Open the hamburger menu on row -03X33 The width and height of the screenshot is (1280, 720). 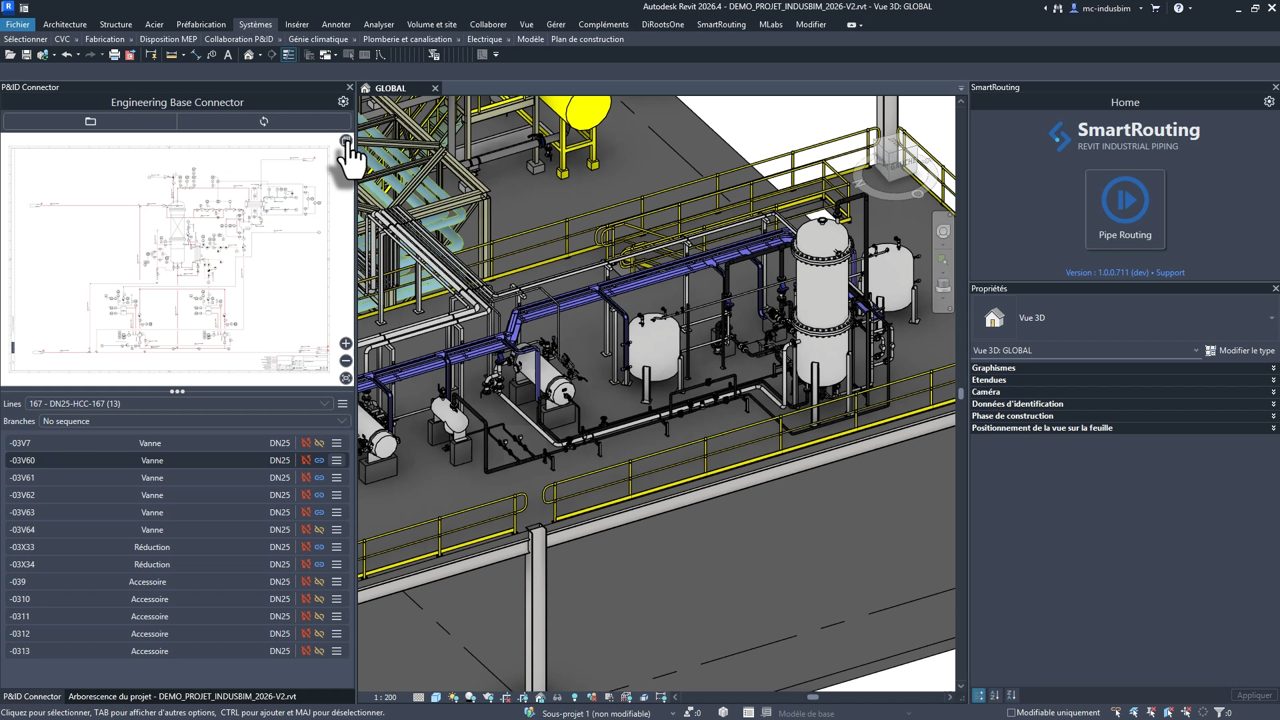coord(337,547)
